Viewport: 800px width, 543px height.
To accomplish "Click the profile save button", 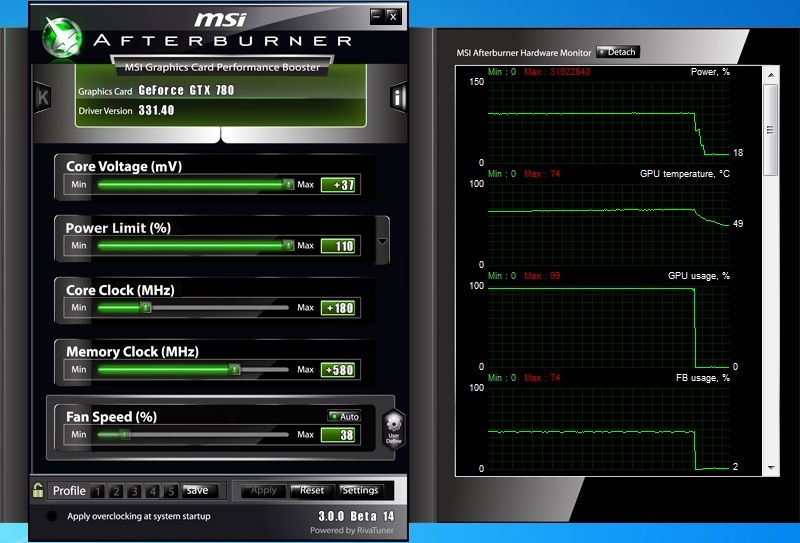I will (198, 491).
